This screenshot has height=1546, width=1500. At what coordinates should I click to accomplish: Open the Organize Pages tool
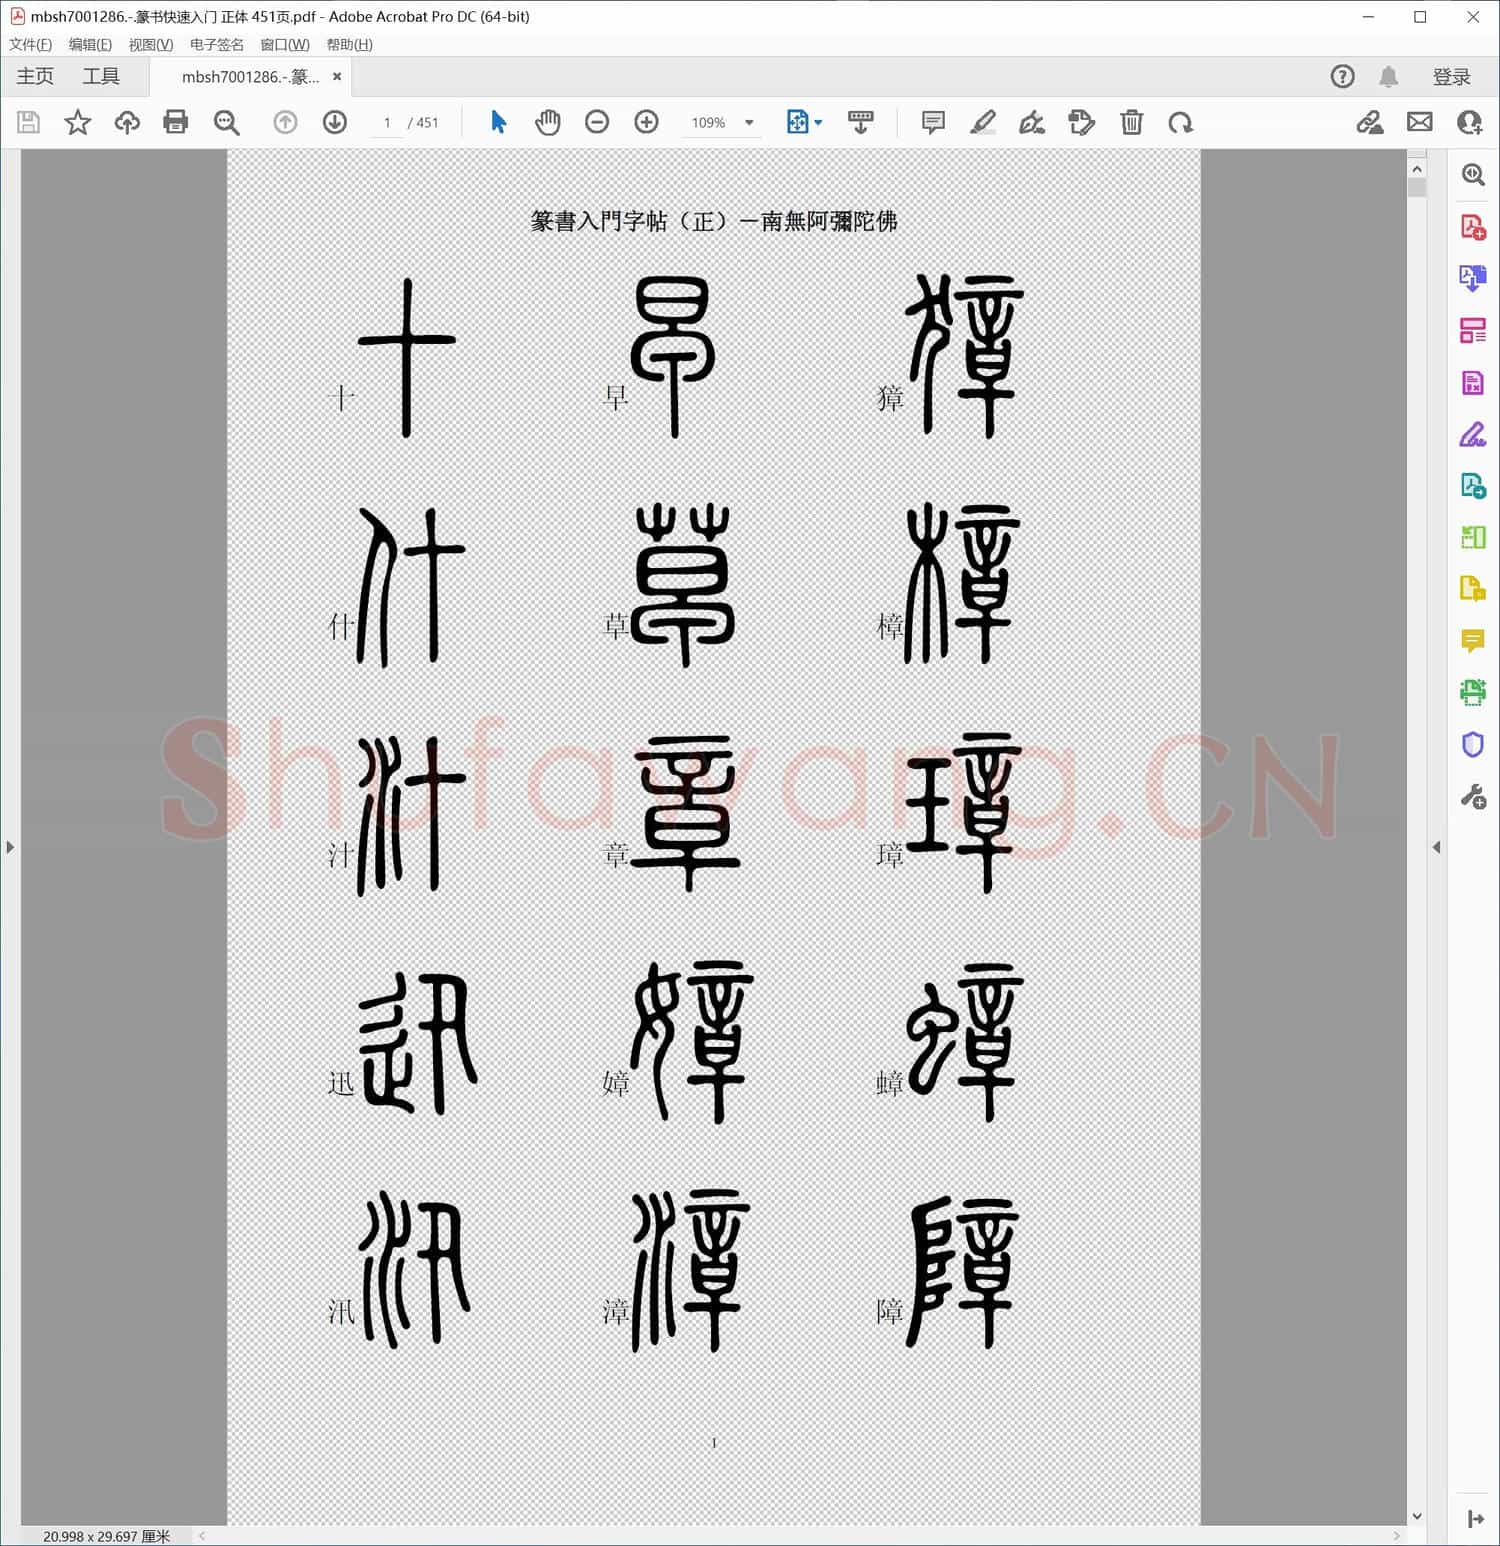(x=1472, y=330)
